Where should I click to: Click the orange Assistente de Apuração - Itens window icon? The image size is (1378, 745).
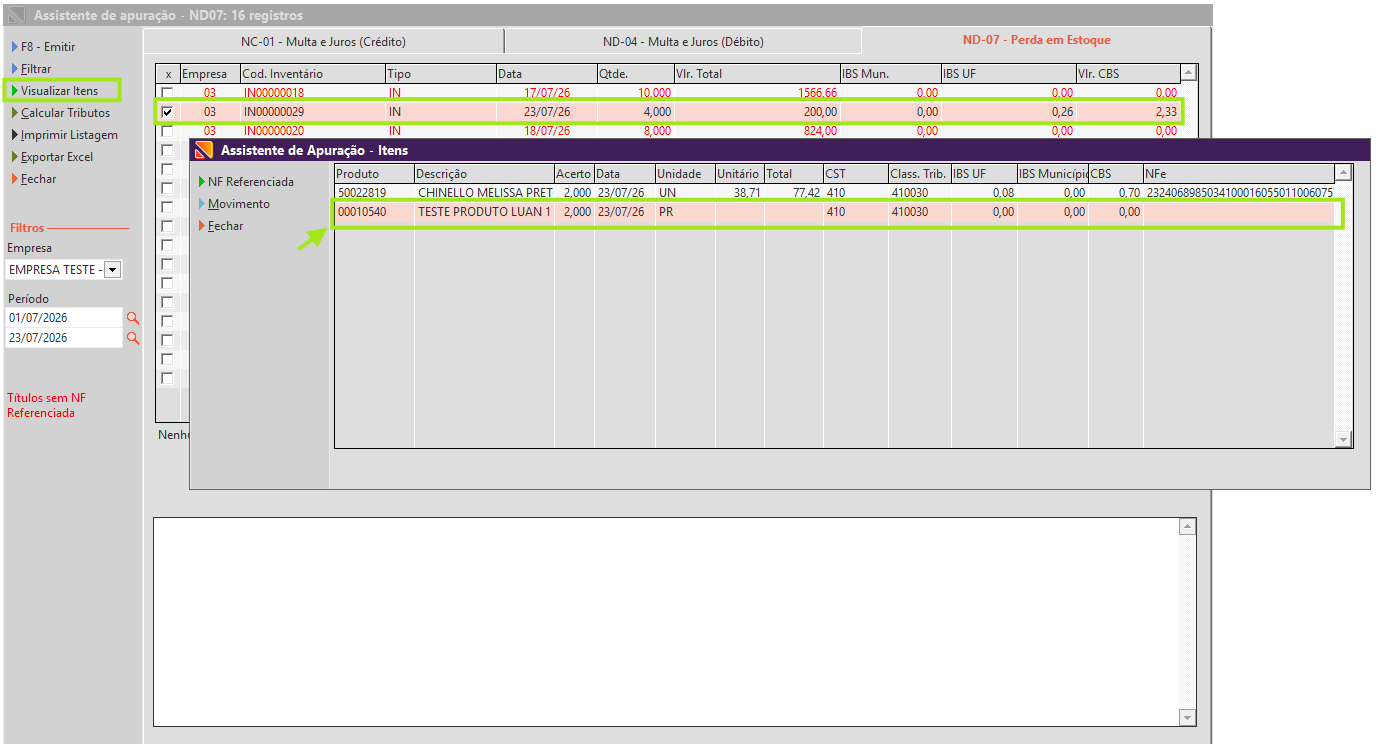[x=204, y=150]
